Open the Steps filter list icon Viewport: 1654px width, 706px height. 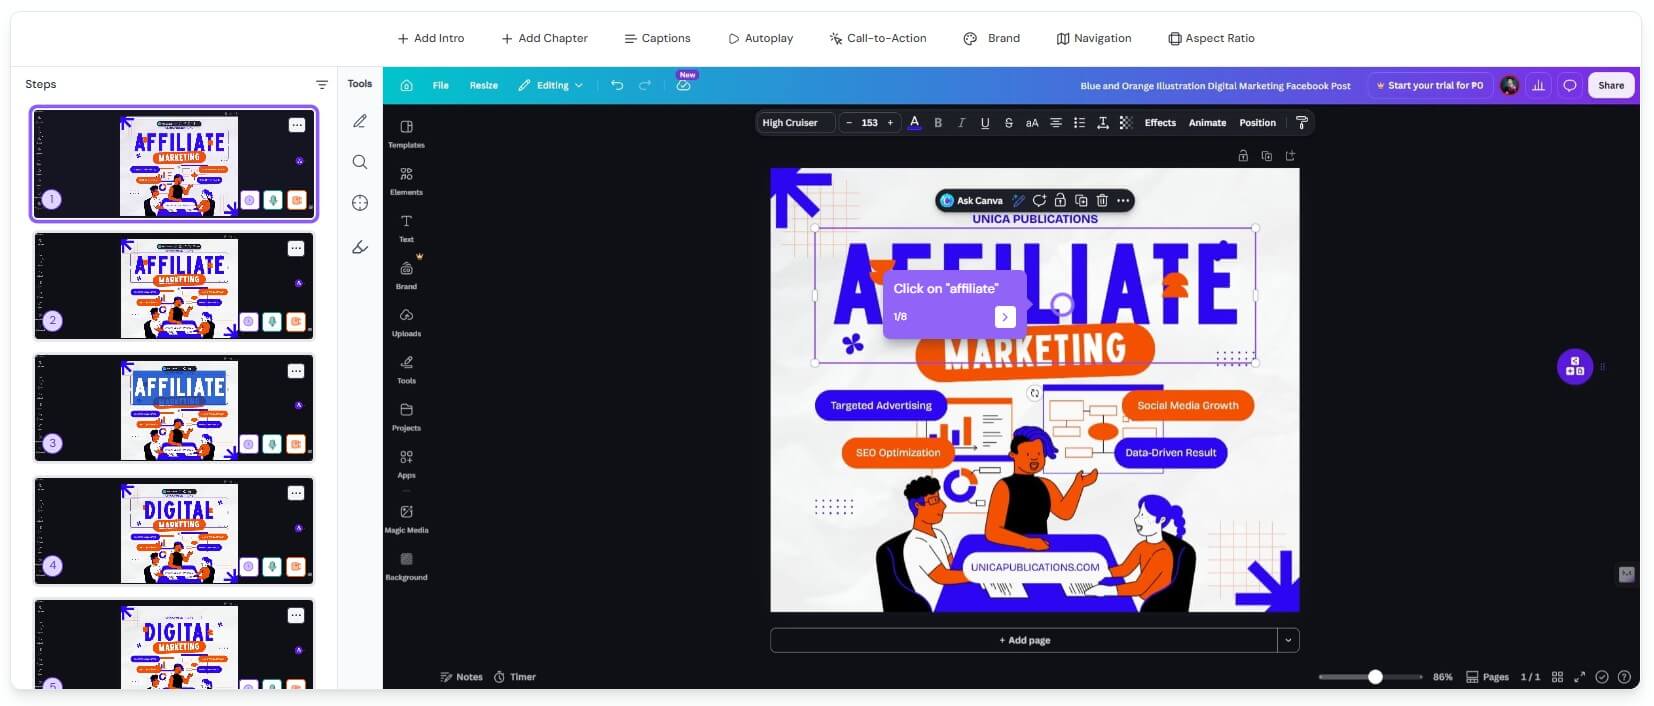click(x=321, y=85)
